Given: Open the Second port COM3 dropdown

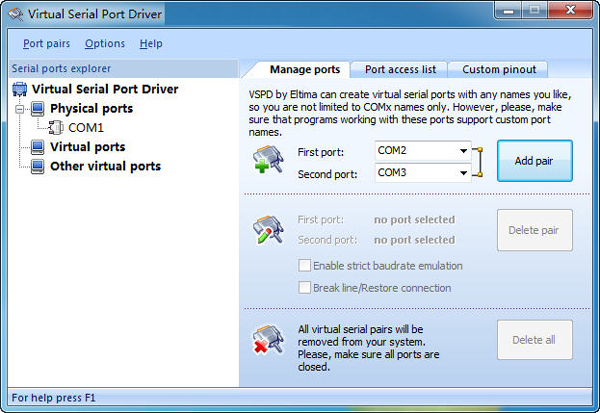Looking at the screenshot, I should pyautogui.click(x=463, y=173).
